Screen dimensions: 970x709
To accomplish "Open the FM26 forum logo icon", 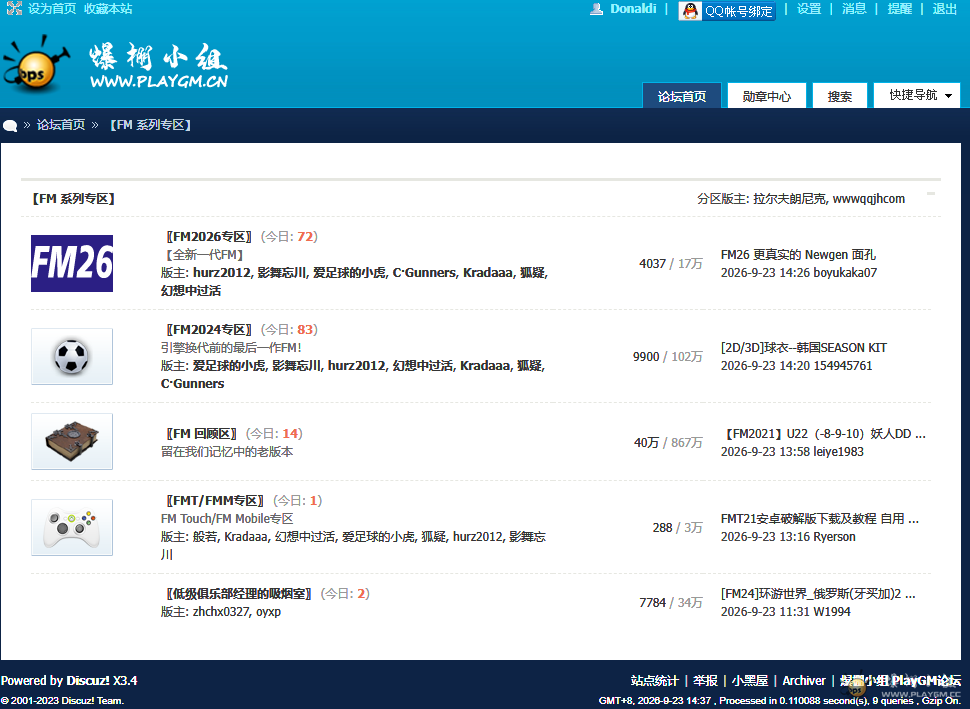I will [72, 263].
